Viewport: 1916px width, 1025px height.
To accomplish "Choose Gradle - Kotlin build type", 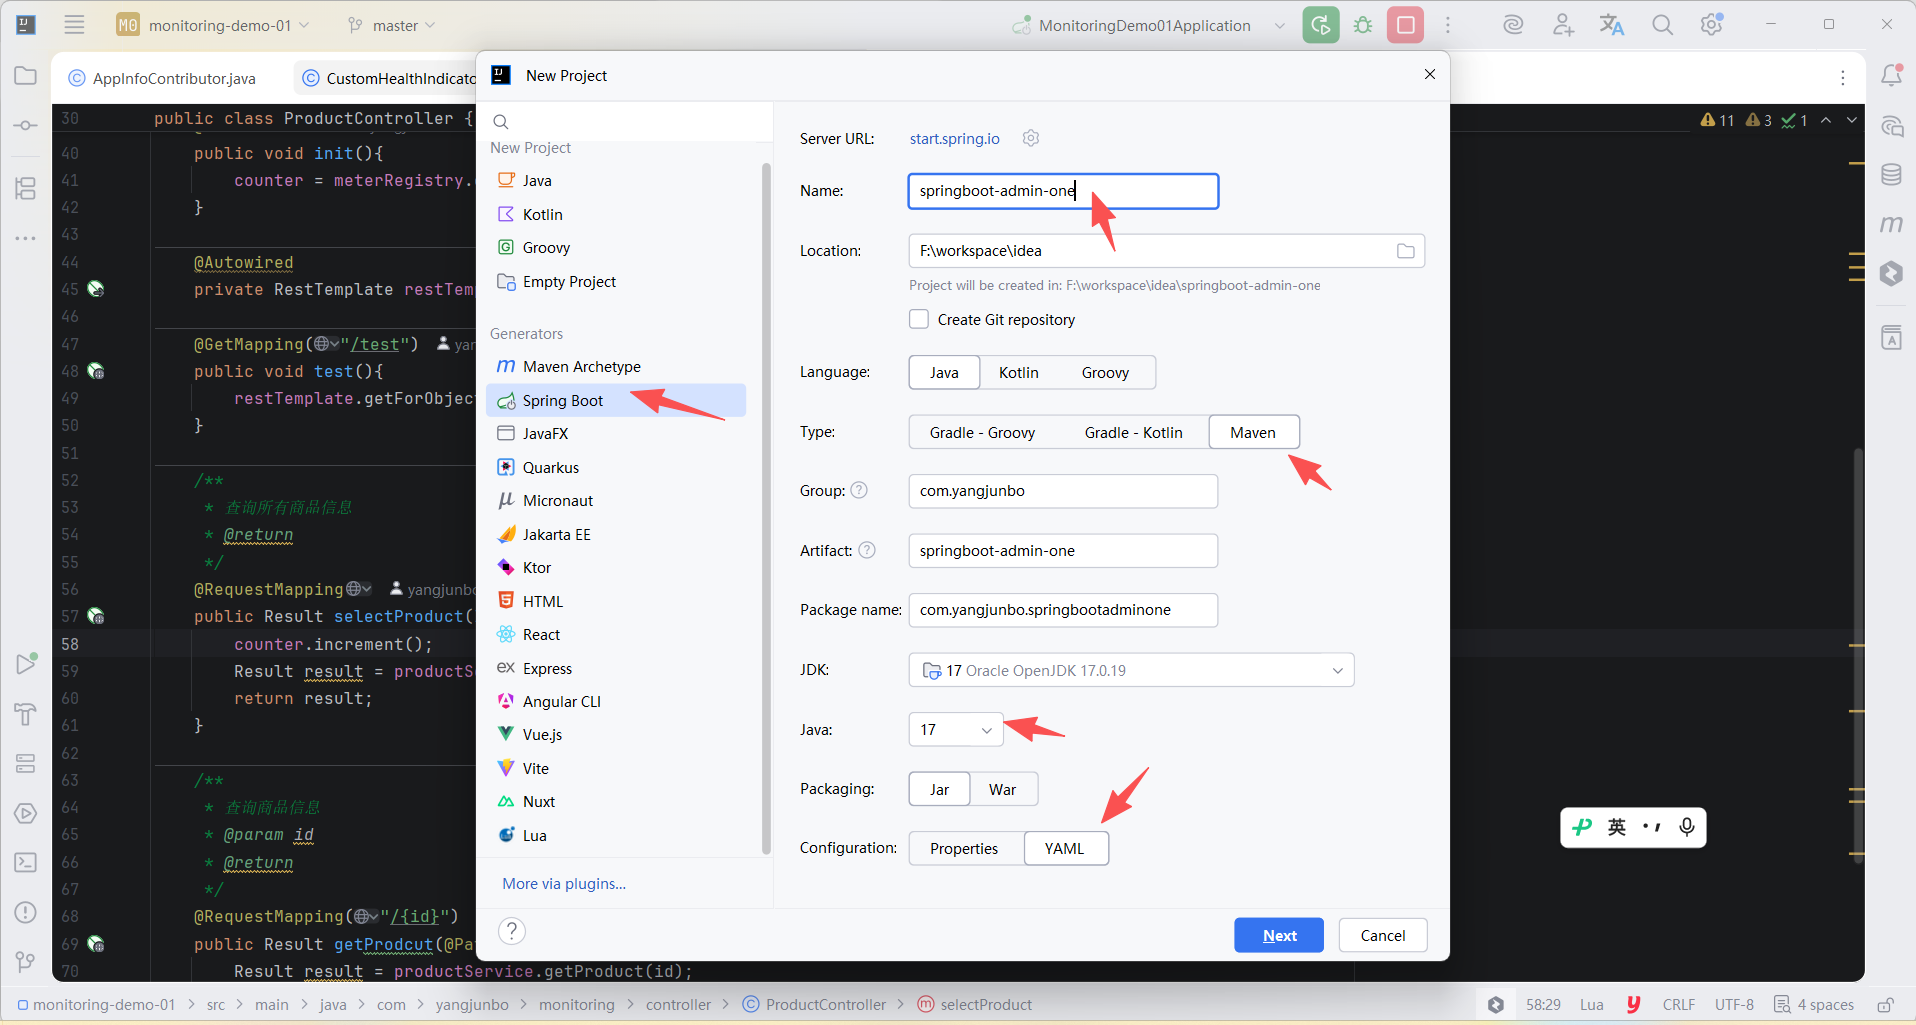I will pyautogui.click(x=1133, y=432).
